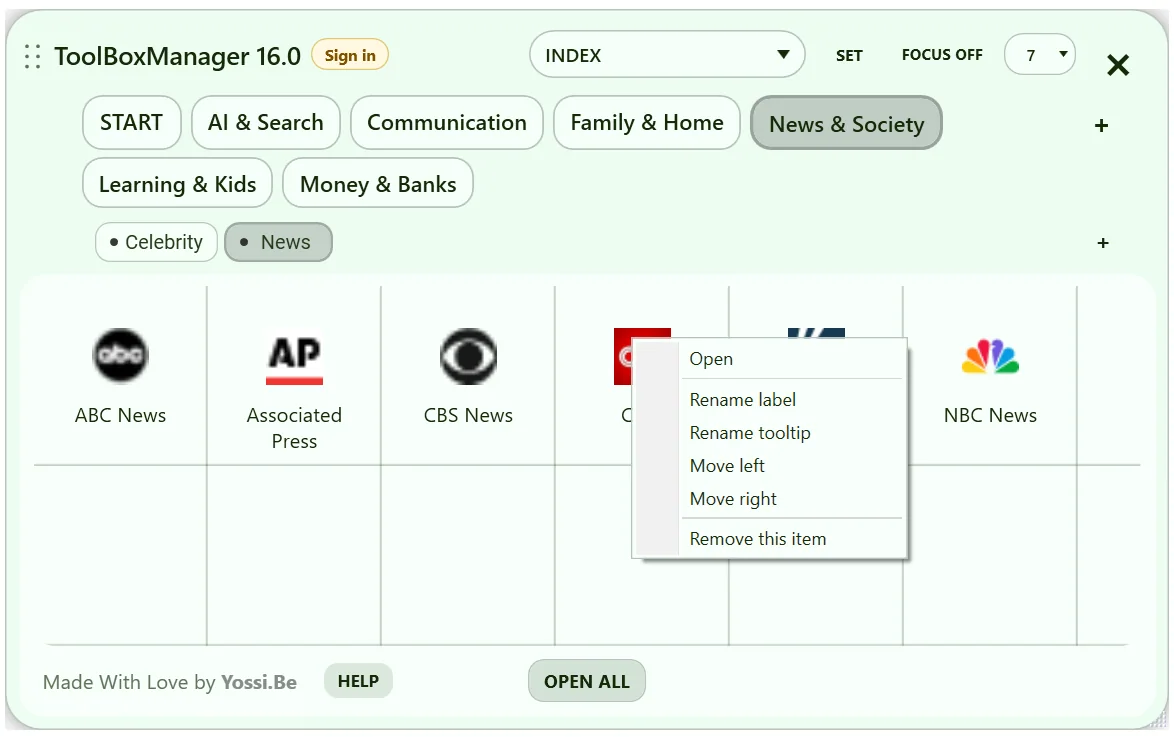Screen dimensions: 1174x738
Task: Go to the Family & Home tab
Action: tap(647, 123)
